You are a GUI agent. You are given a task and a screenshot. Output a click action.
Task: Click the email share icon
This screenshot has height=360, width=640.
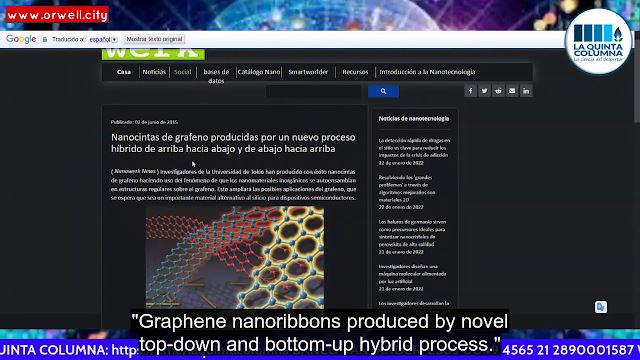pos(512,91)
